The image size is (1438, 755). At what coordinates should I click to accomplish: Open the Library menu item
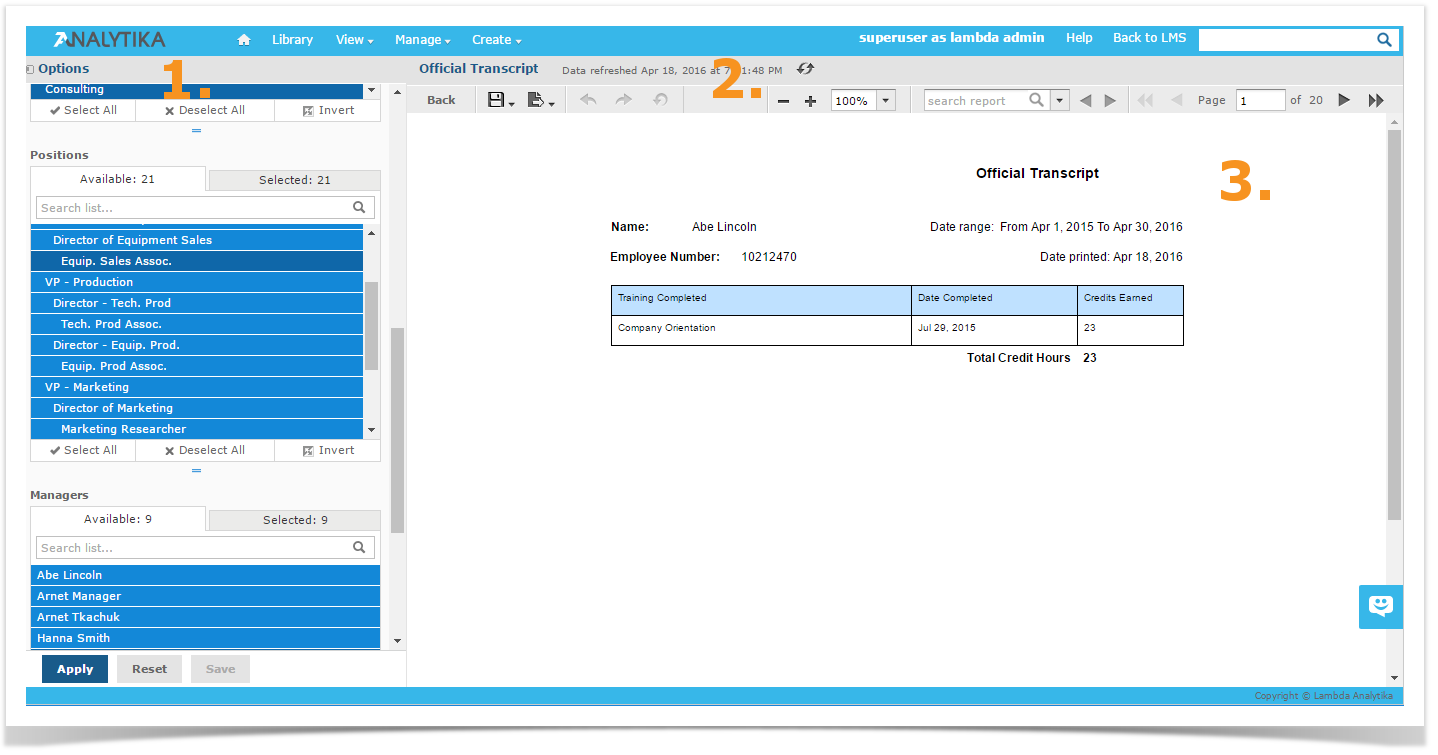point(292,40)
